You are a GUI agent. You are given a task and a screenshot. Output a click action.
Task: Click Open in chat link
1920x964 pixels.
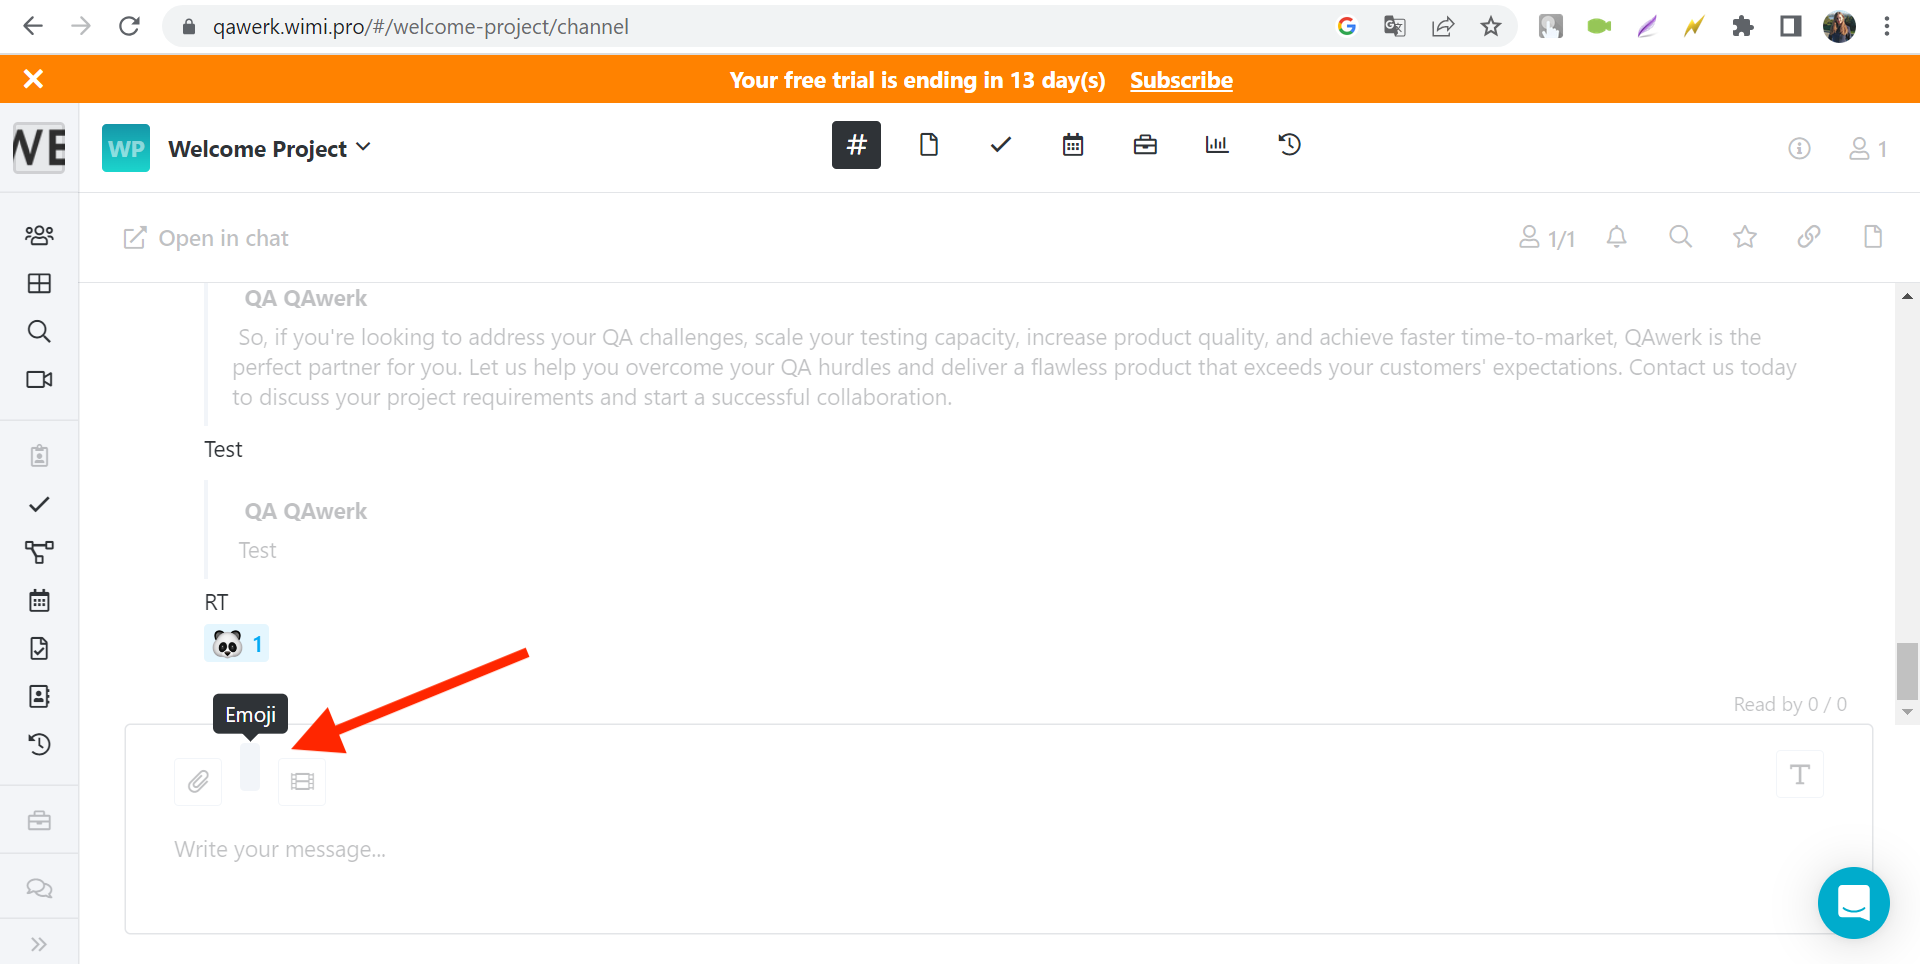point(206,238)
